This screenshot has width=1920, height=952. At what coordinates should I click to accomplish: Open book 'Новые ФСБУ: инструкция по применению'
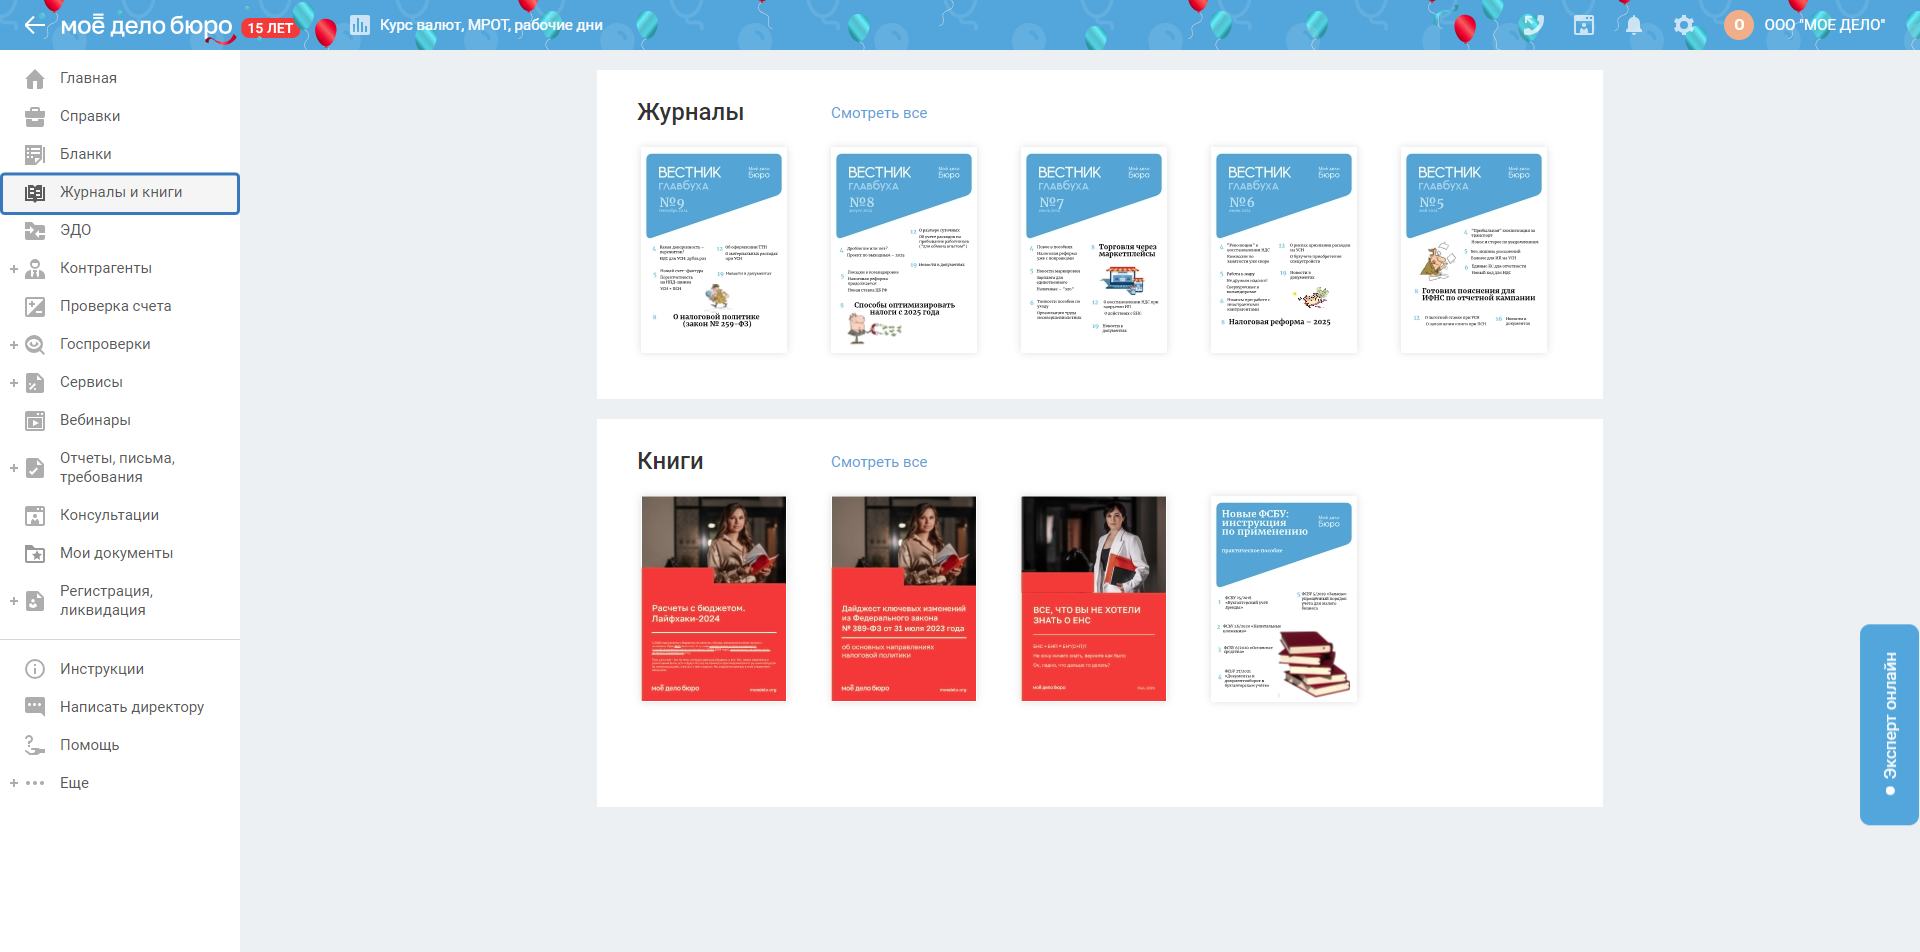pyautogui.click(x=1284, y=599)
